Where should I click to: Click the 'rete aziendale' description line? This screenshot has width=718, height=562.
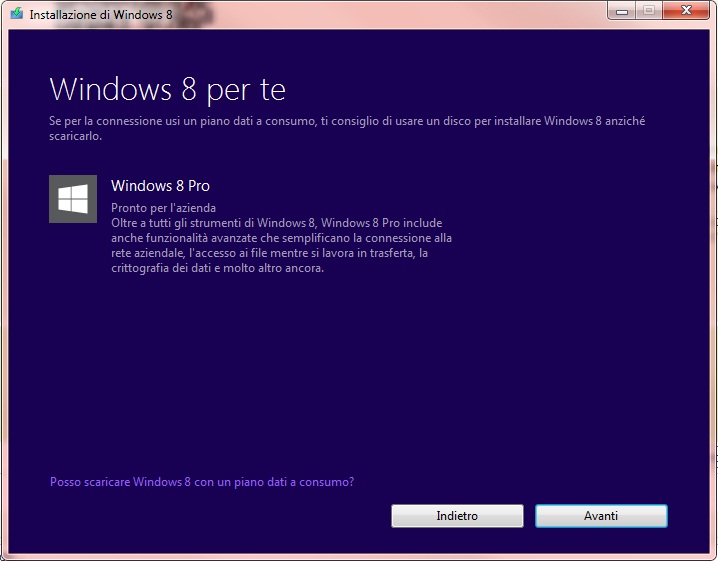point(269,253)
